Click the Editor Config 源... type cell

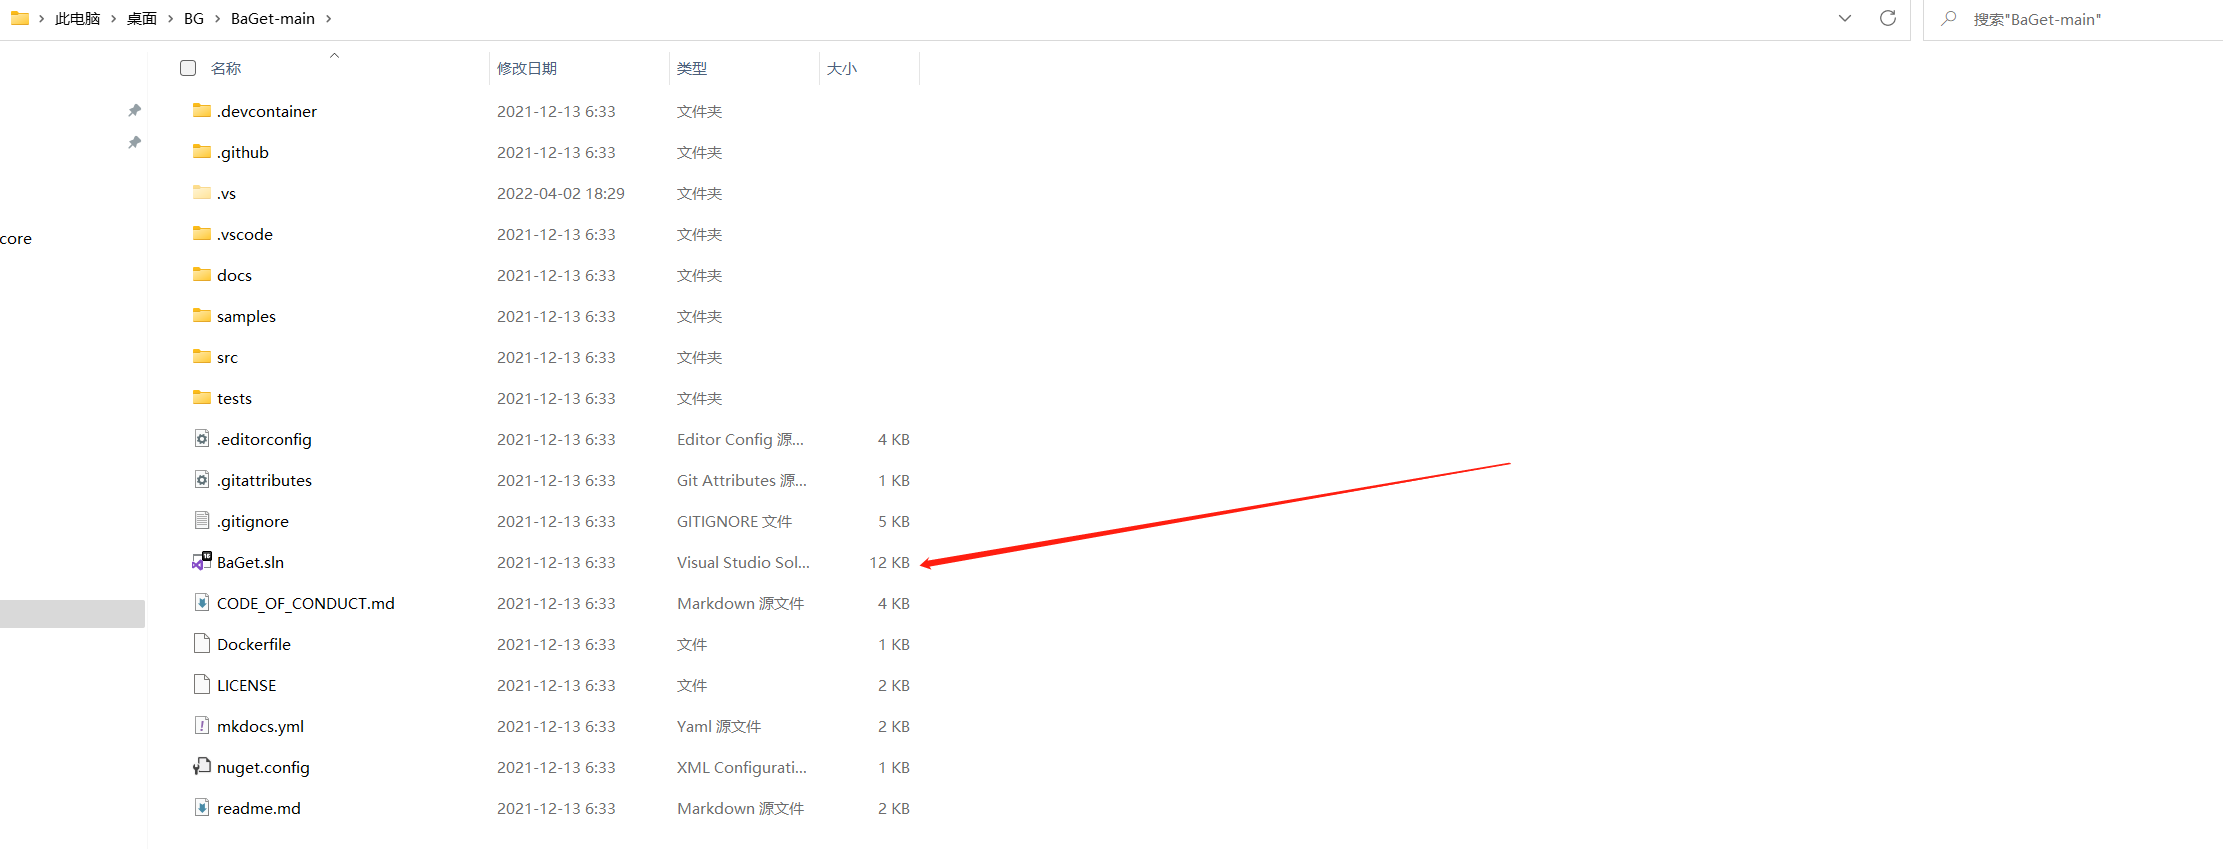[740, 439]
